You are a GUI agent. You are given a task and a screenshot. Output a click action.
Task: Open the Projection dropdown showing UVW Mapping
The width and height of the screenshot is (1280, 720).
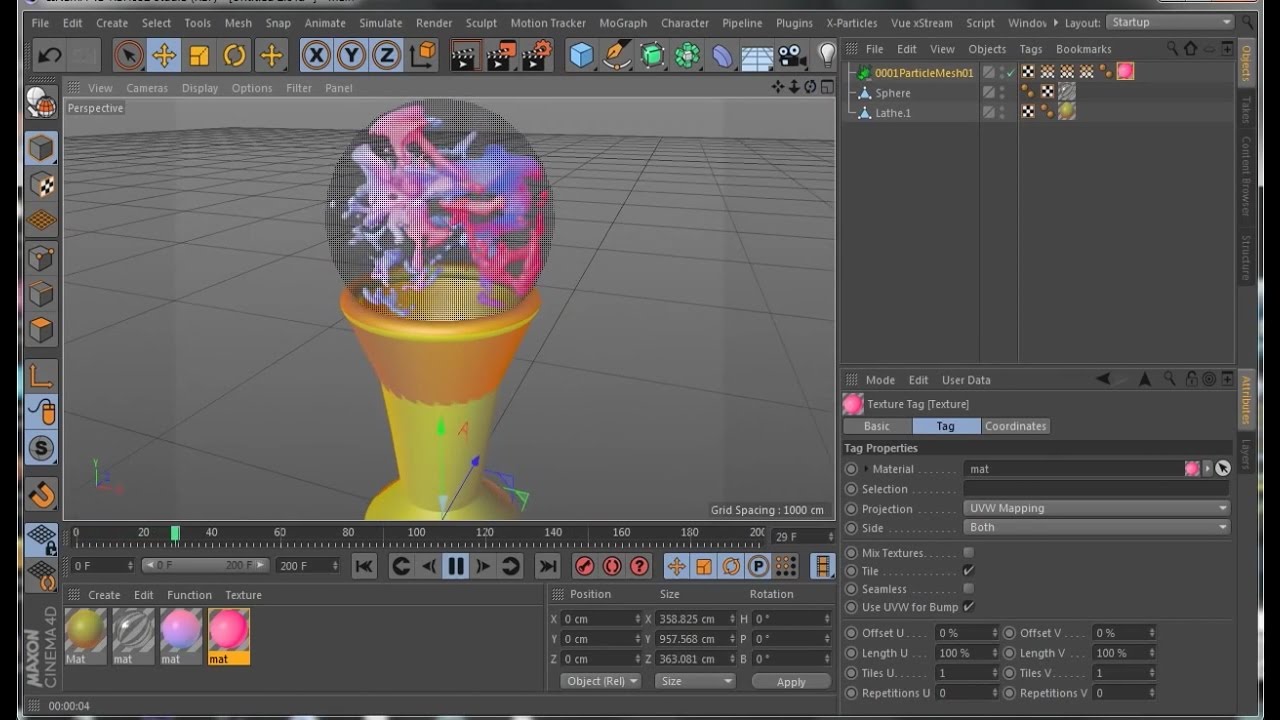pyautogui.click(x=1095, y=508)
